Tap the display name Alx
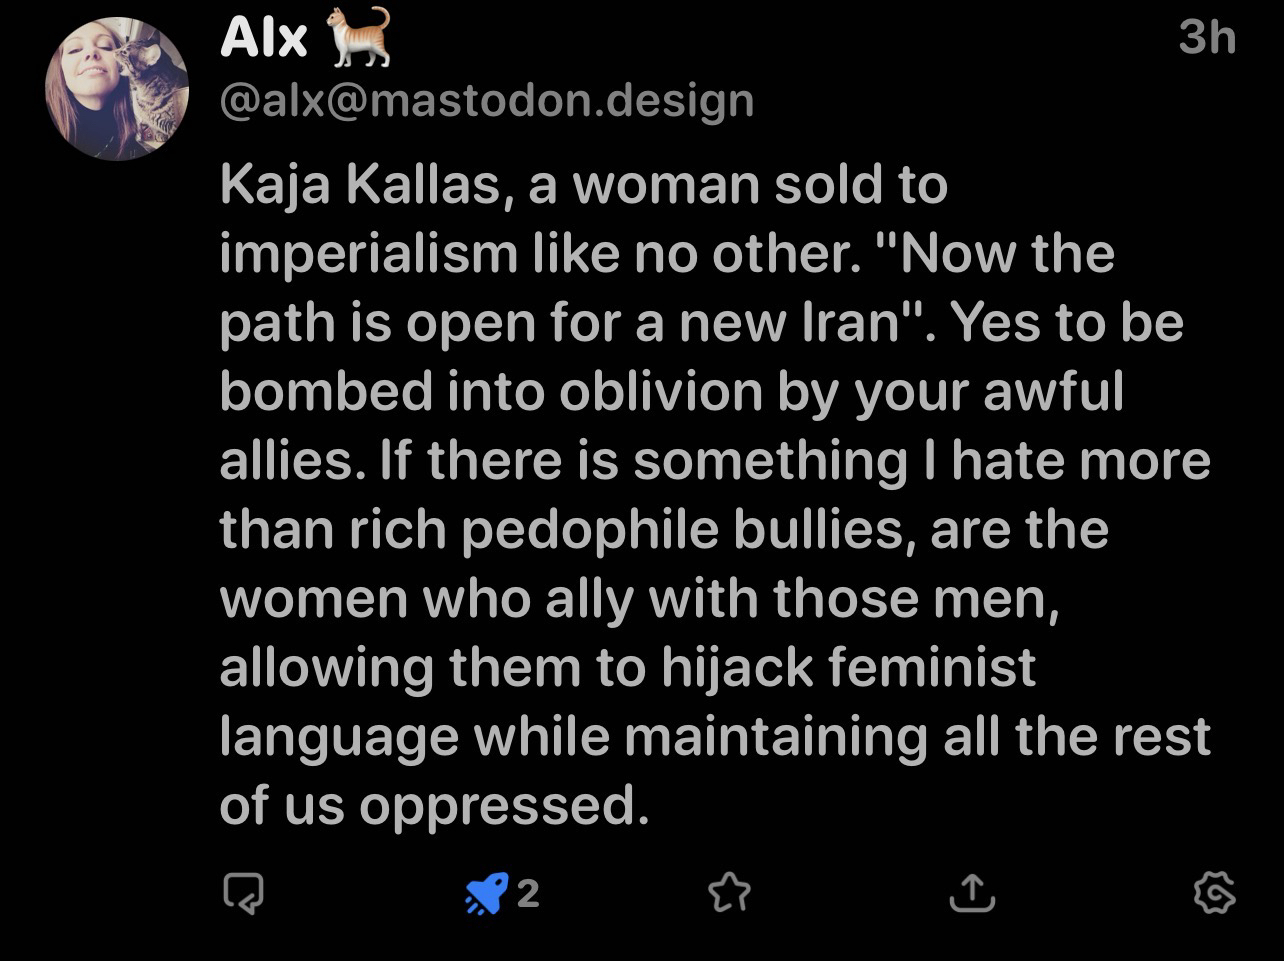1284x961 pixels. (263, 39)
